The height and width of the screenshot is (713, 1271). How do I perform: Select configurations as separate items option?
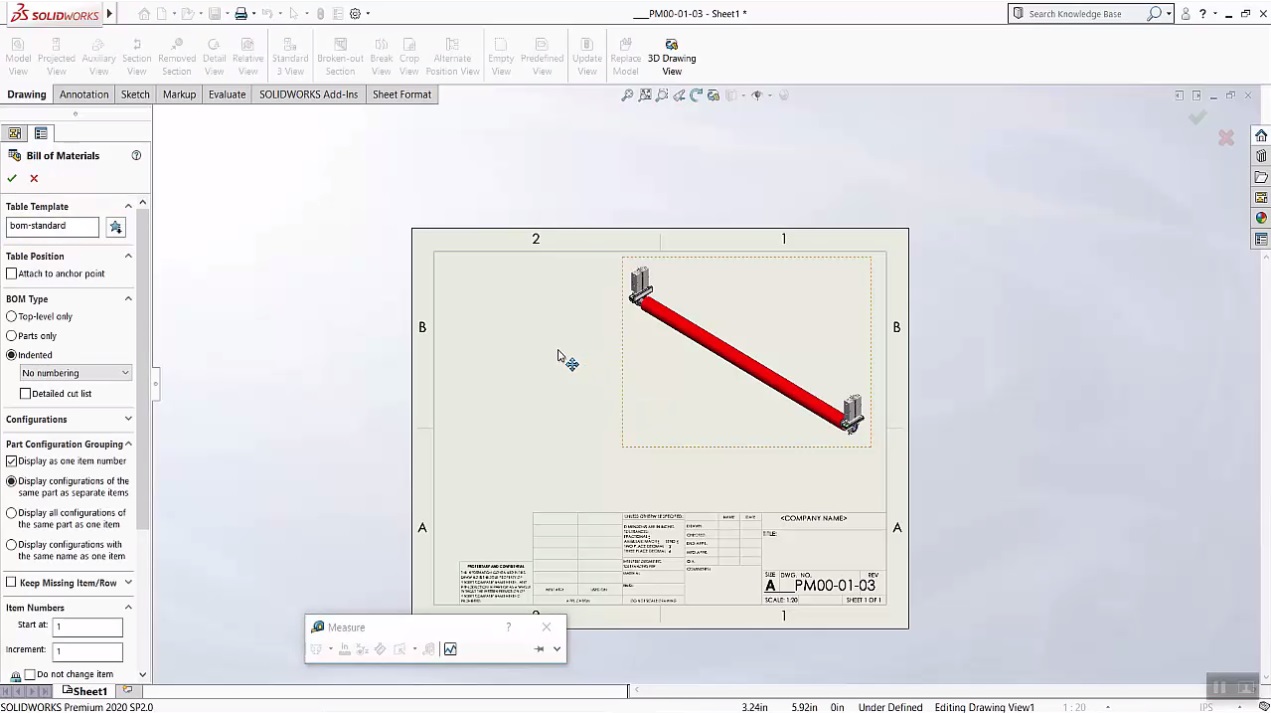tap(12, 481)
